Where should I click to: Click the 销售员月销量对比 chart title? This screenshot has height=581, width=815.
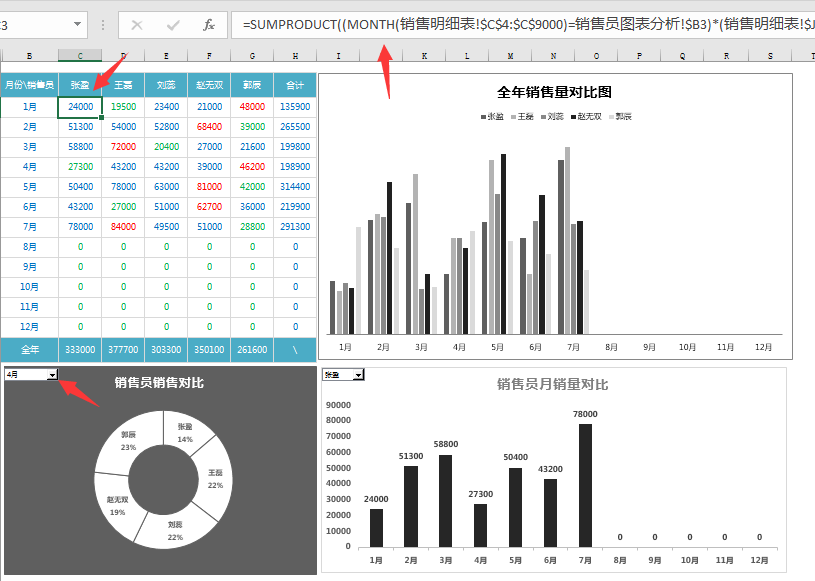click(x=553, y=385)
